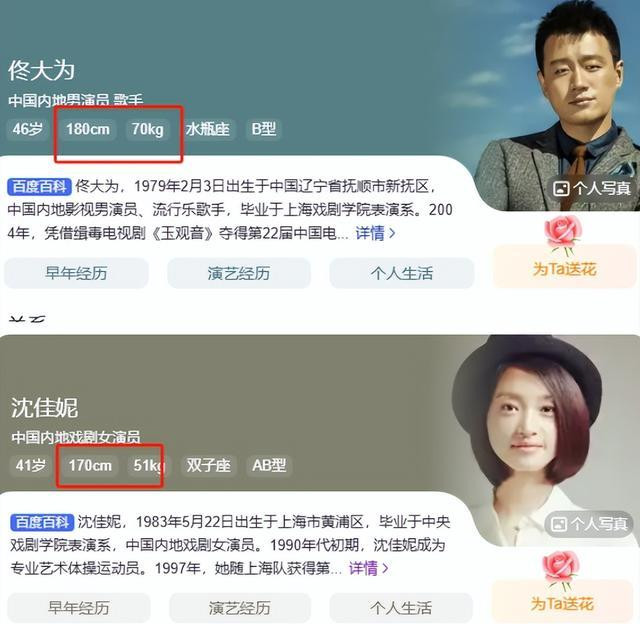Click the AB型 blood type tag
Viewport: 640px width, 624px height.
click(x=269, y=465)
